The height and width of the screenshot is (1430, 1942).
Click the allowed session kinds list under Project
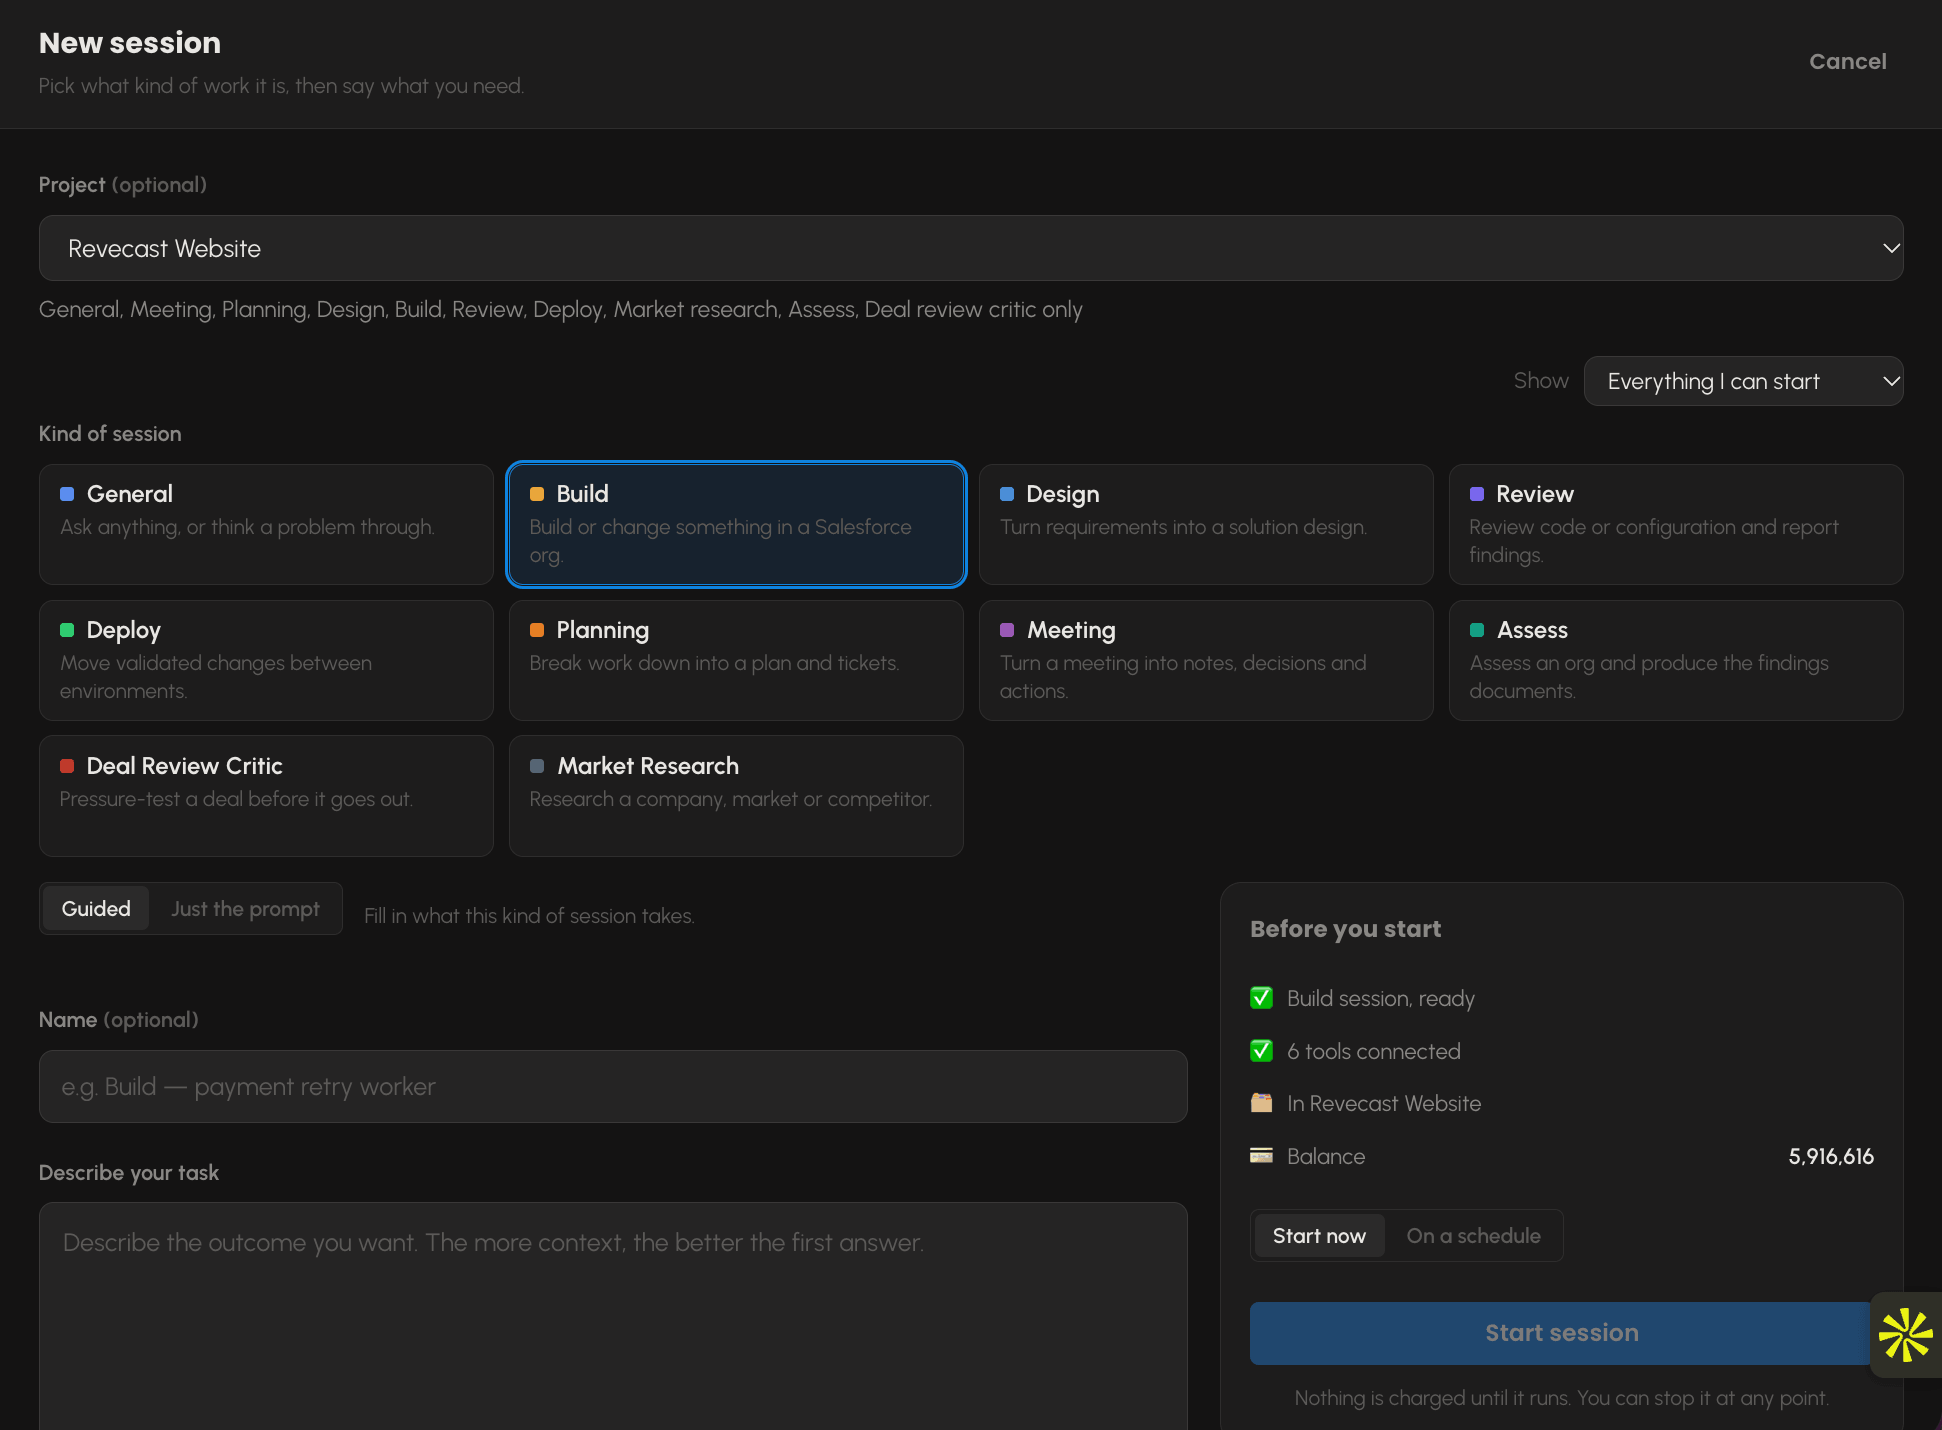(x=561, y=310)
